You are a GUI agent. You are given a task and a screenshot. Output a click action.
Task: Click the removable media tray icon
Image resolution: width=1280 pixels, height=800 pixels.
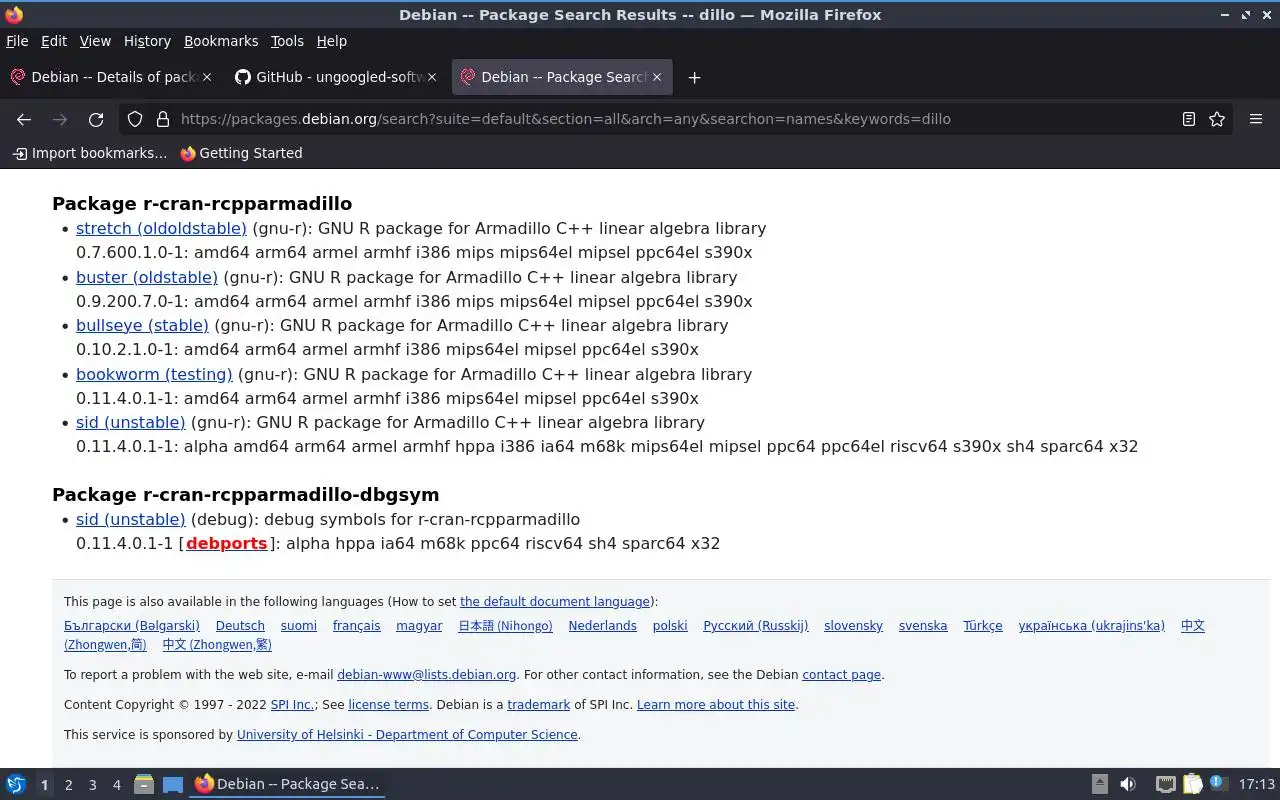click(x=1099, y=784)
